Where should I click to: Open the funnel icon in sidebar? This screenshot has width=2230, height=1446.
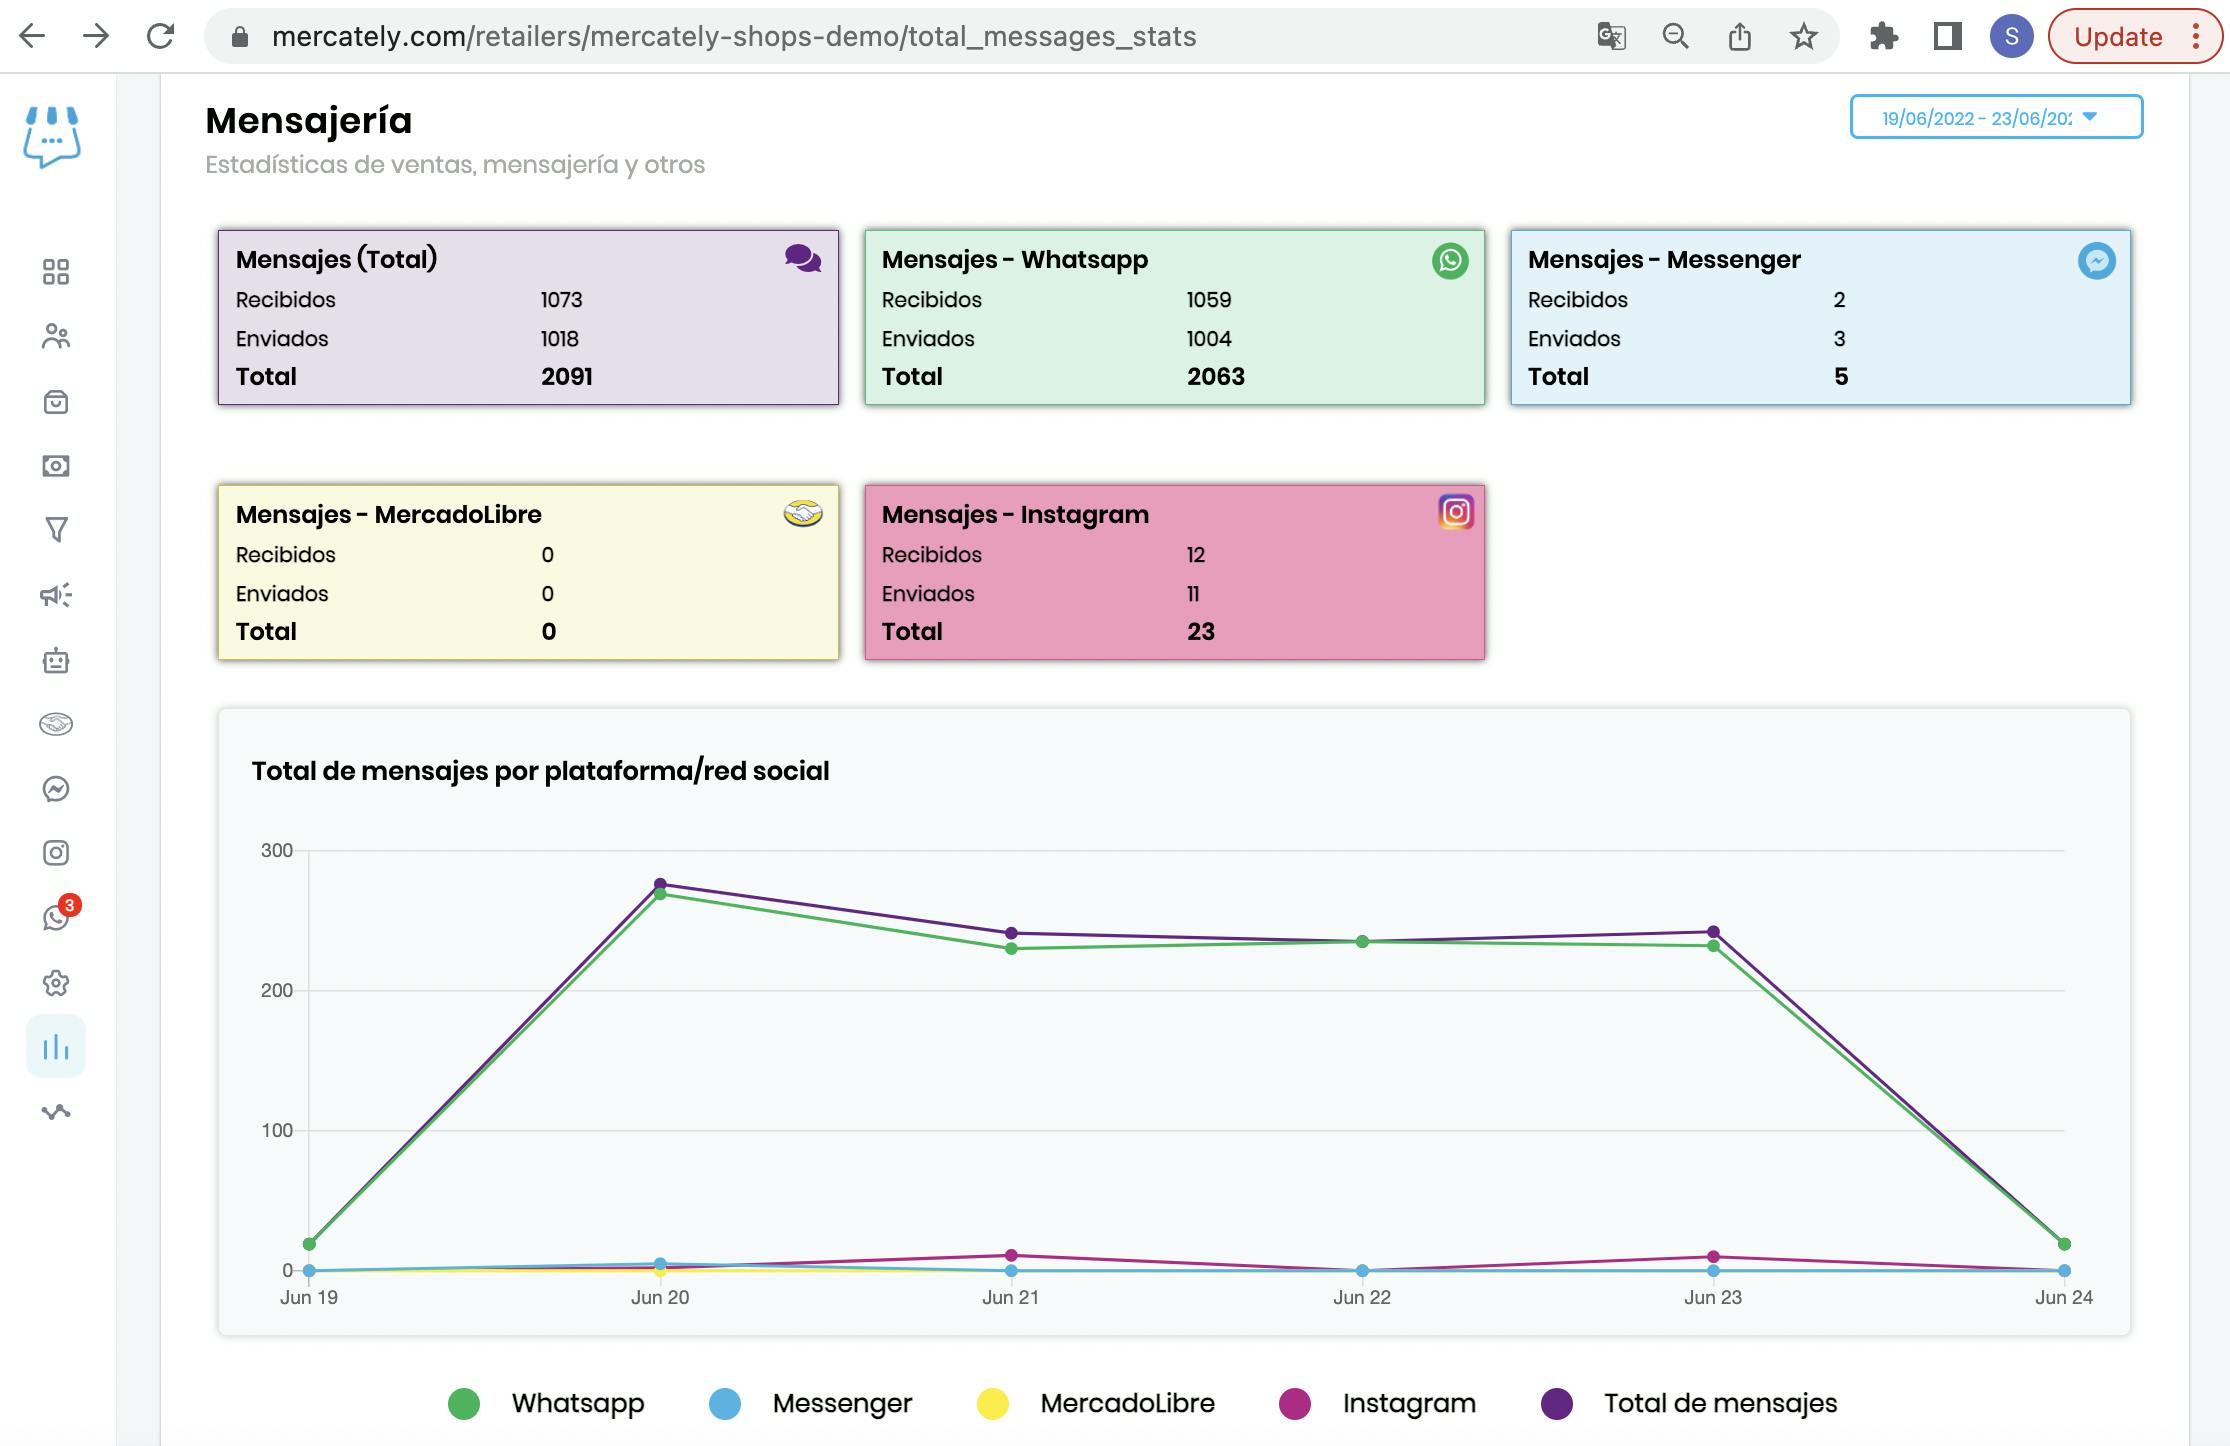point(56,530)
